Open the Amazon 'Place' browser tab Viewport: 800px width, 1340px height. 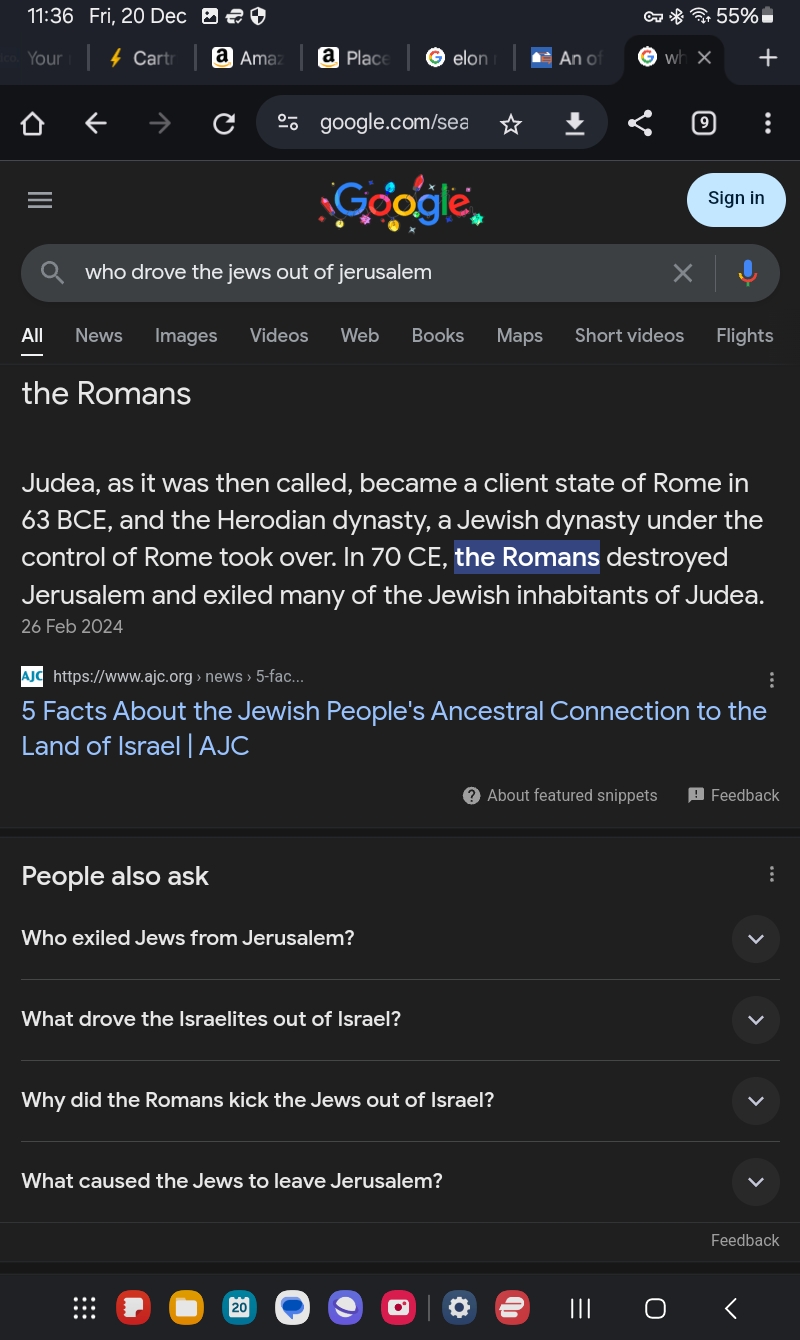(353, 57)
